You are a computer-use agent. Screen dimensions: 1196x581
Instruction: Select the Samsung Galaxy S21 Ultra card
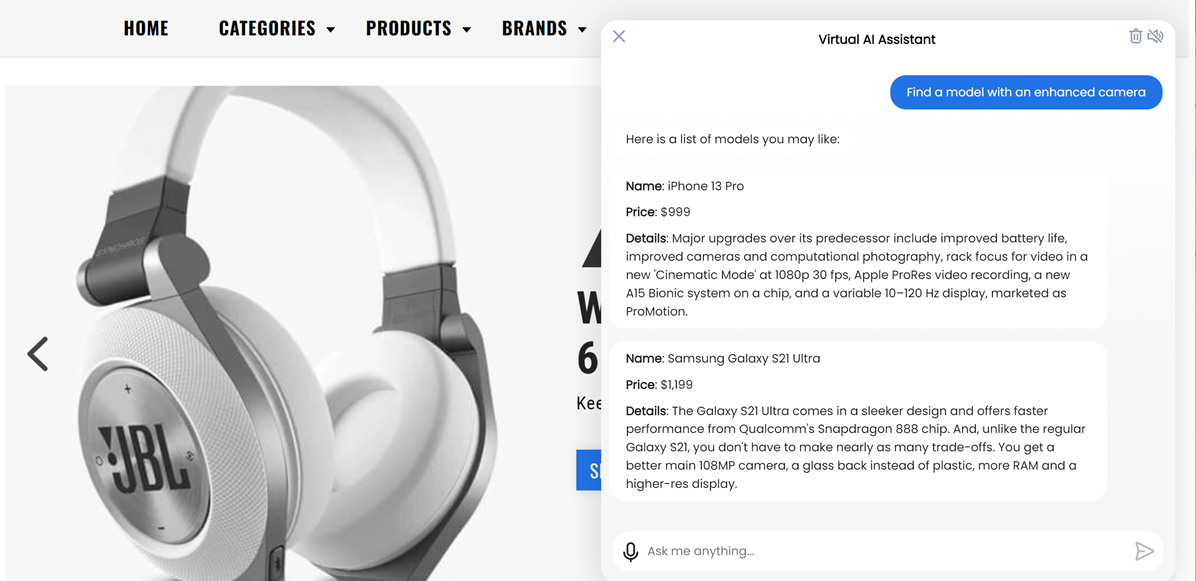pos(858,421)
